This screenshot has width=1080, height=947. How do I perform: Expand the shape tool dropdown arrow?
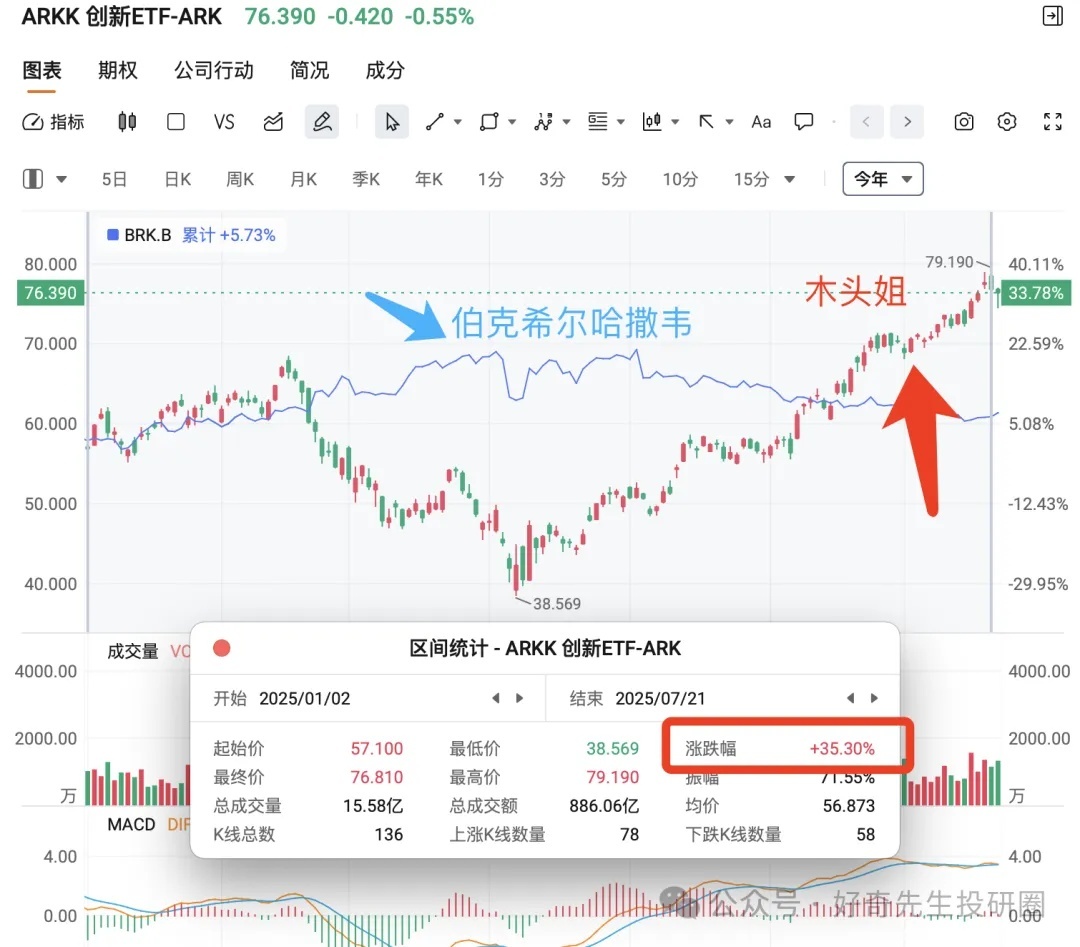pyautogui.click(x=512, y=122)
